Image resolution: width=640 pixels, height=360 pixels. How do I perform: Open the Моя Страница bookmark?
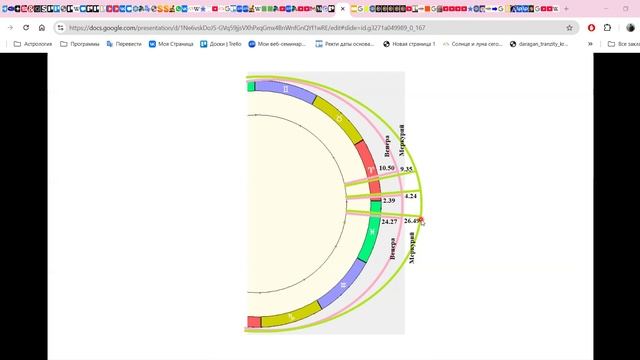(x=171, y=44)
